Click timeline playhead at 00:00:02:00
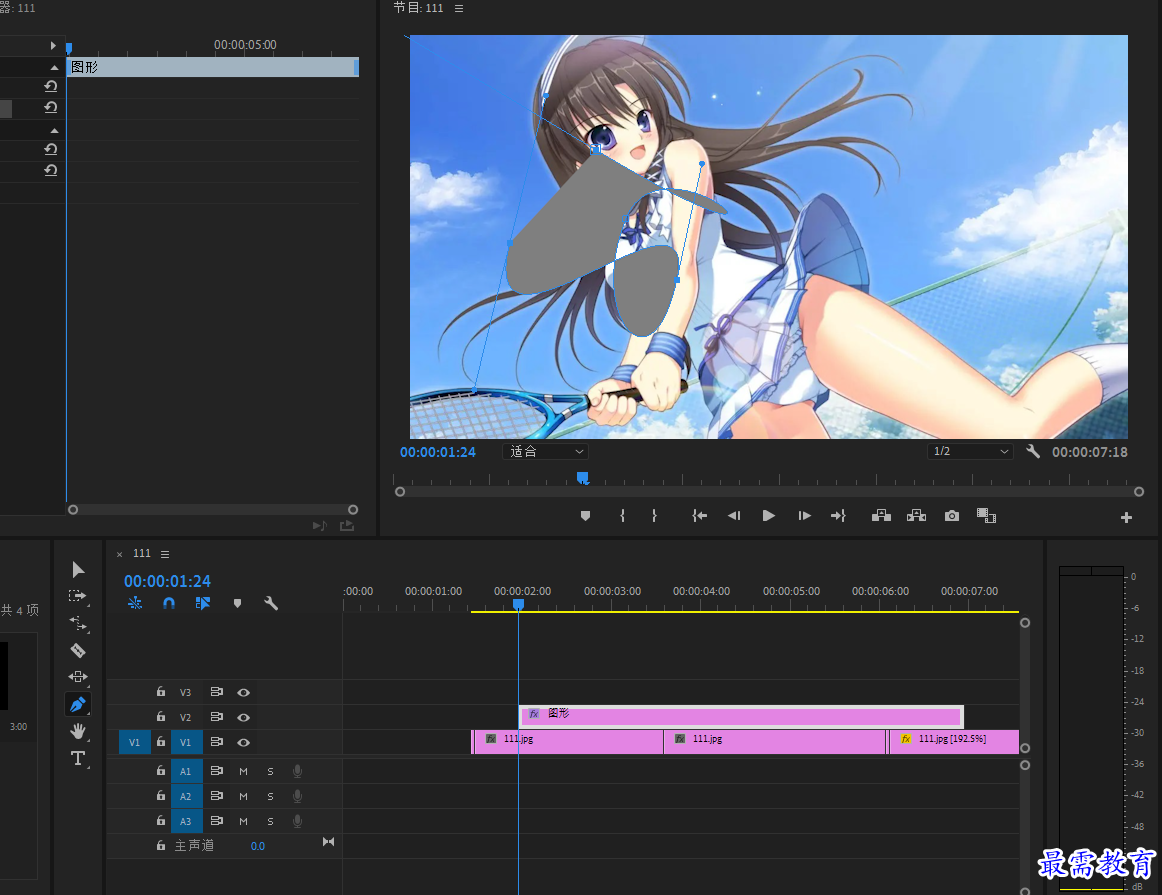 point(519,605)
